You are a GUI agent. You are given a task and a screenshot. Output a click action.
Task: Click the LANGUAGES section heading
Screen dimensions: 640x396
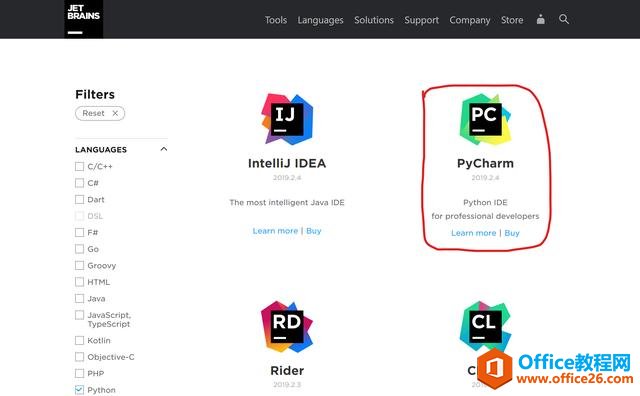click(x=101, y=149)
